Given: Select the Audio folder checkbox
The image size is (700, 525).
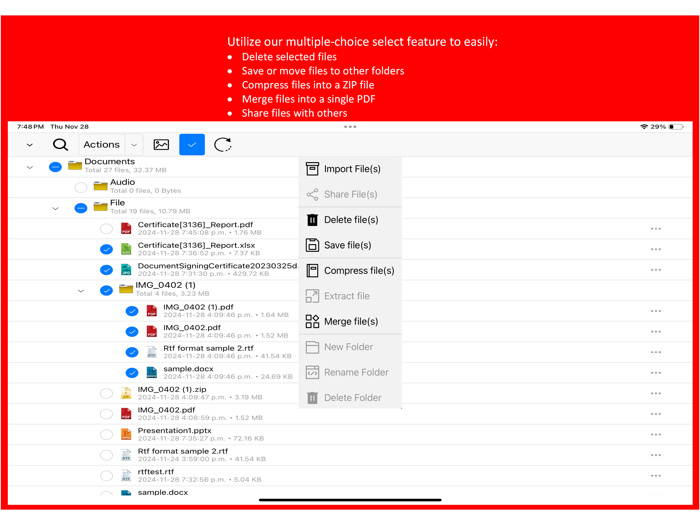Looking at the screenshot, I should tap(81, 188).
